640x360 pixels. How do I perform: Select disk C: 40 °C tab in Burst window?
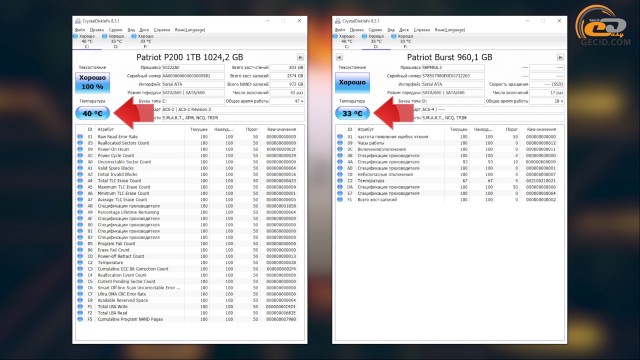tap(347, 41)
